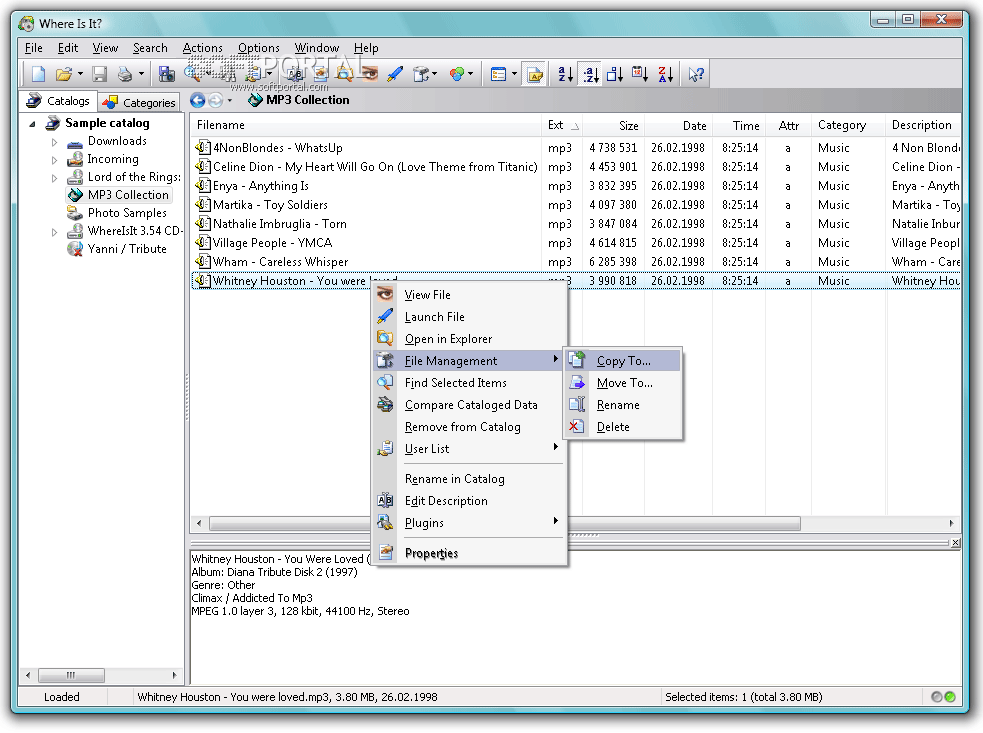Click the 4NonBlondes file audio icon

pos(202,147)
